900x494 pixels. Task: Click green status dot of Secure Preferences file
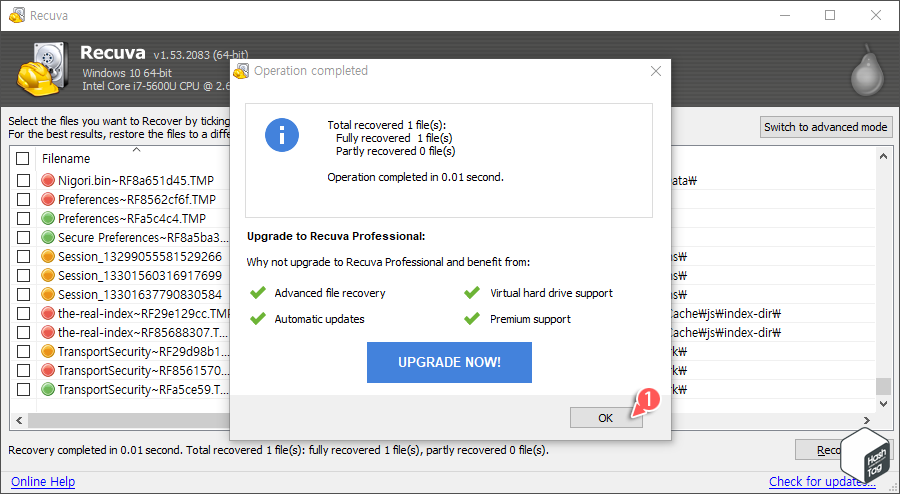(x=48, y=238)
